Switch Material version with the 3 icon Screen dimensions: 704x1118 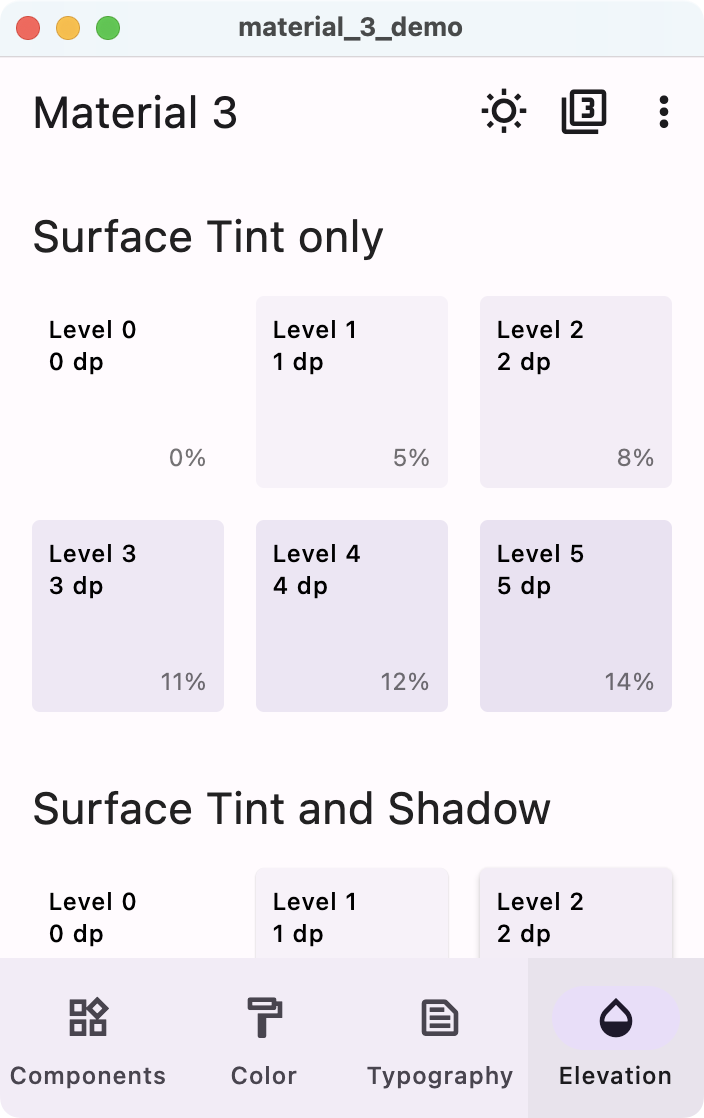click(x=584, y=112)
